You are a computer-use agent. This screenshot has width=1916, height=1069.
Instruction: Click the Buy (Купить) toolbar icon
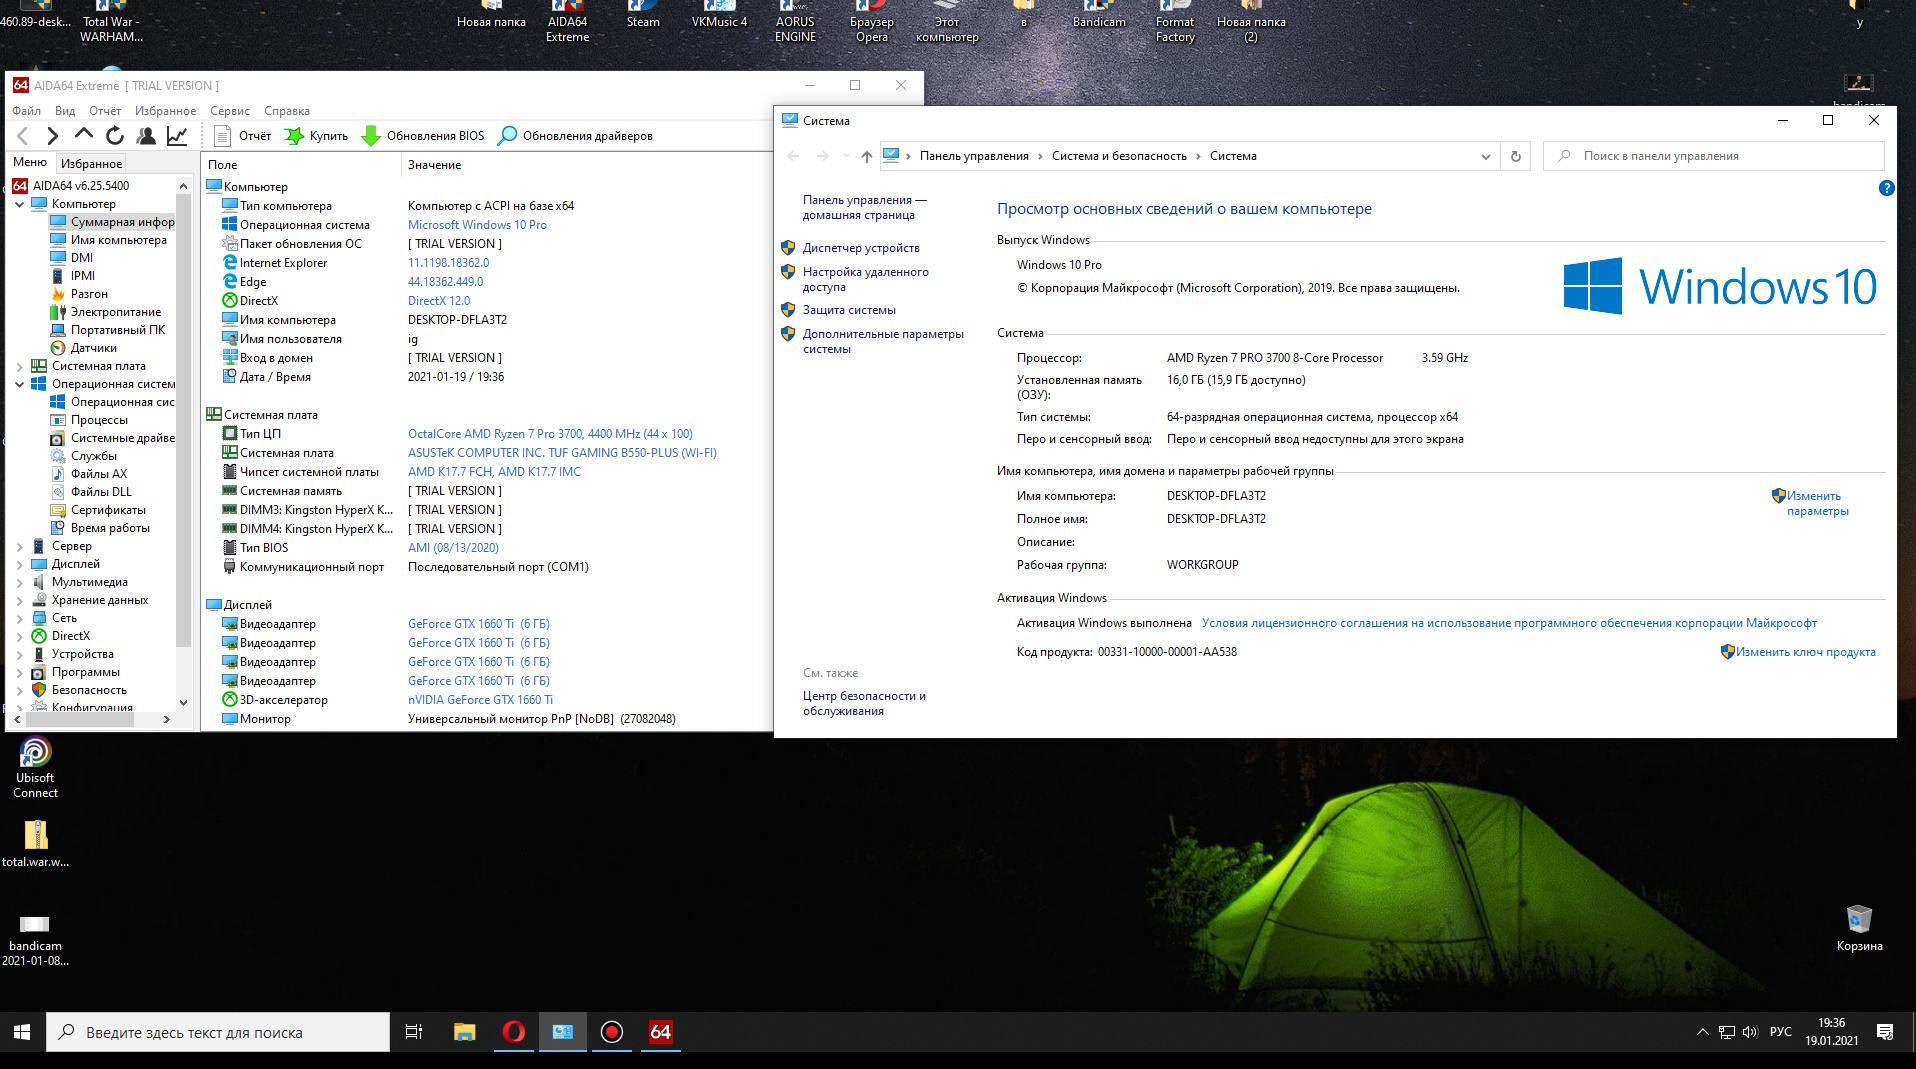317,136
